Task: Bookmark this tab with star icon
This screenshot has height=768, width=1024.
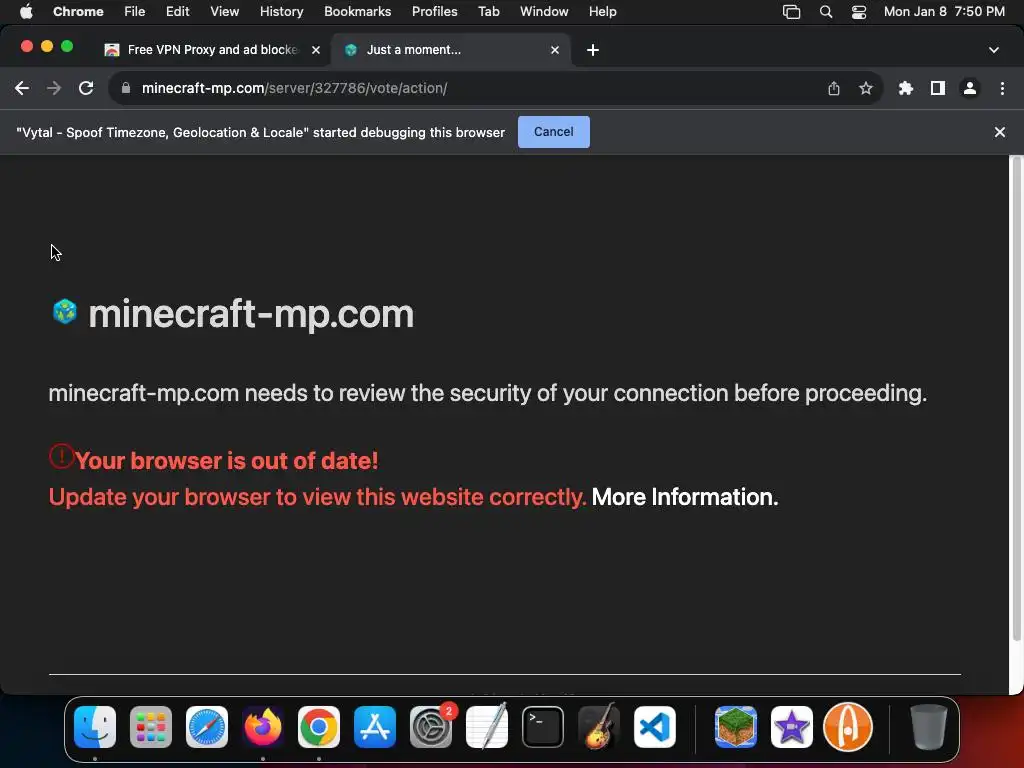Action: (866, 88)
